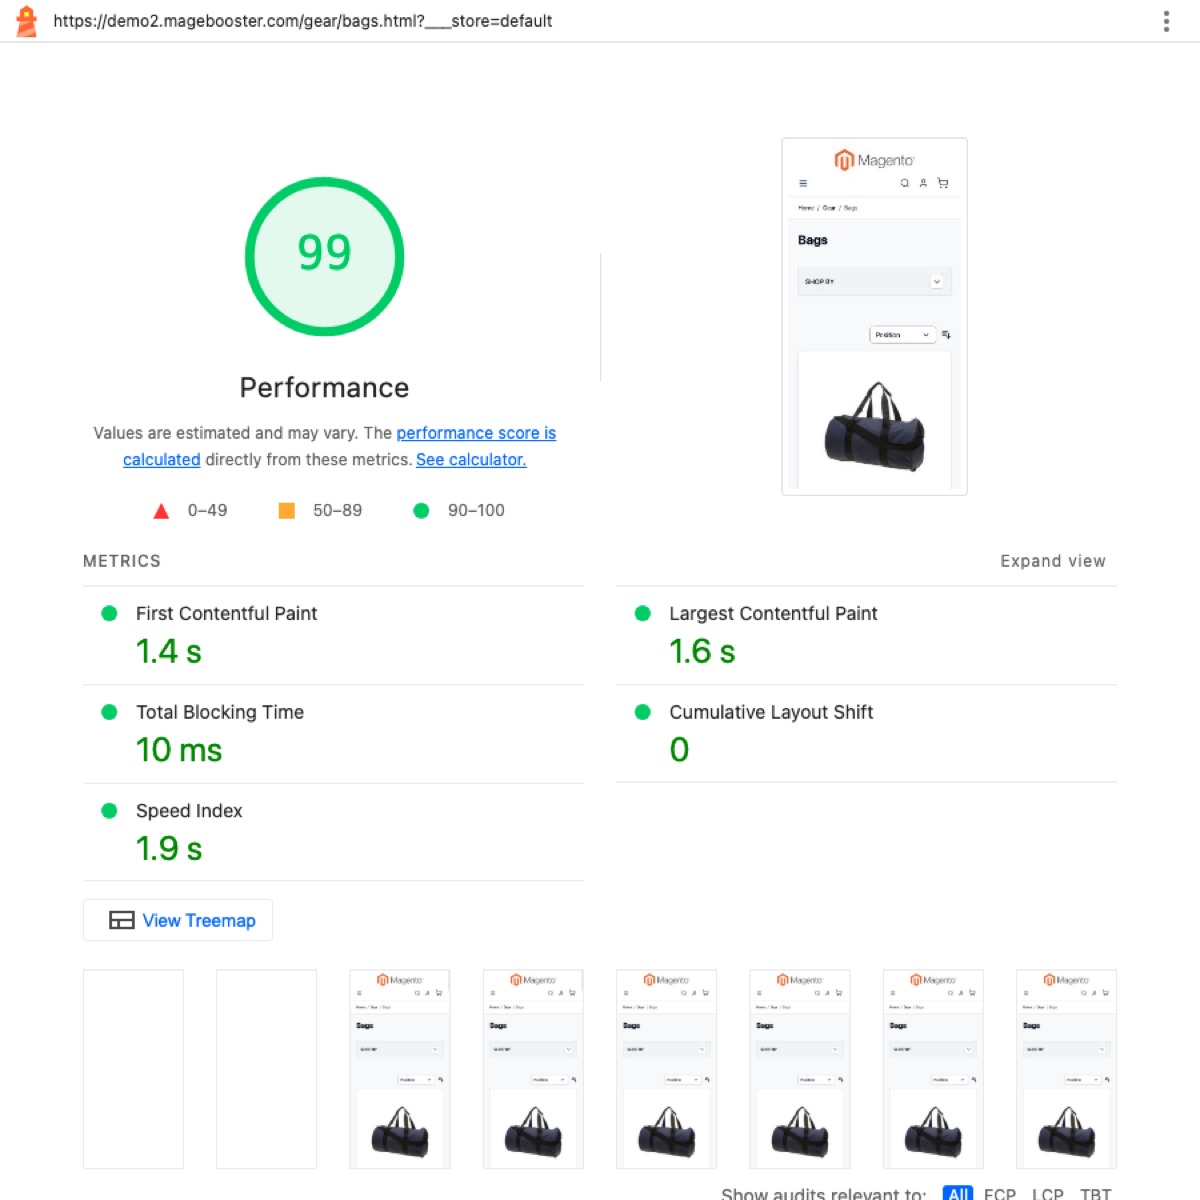This screenshot has height=1200, width=1200.
Task: Click the "METRICS" section heading
Action: click(122, 561)
